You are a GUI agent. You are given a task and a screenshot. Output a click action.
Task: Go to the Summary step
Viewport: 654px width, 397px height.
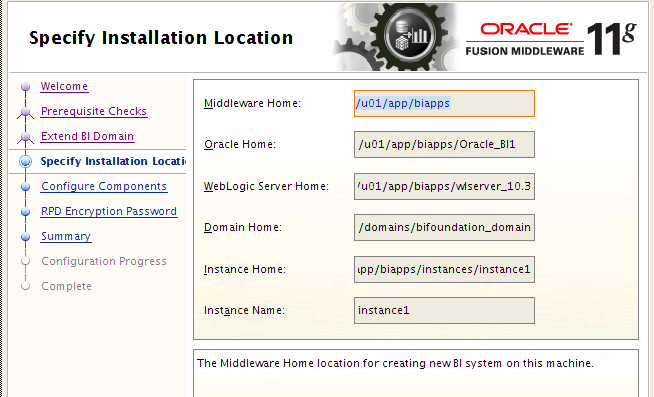pyautogui.click(x=66, y=236)
